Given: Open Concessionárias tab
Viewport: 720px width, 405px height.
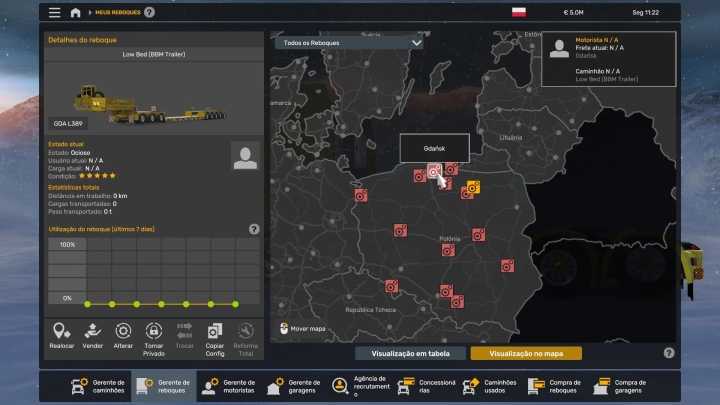Looking at the screenshot, I should 426,386.
